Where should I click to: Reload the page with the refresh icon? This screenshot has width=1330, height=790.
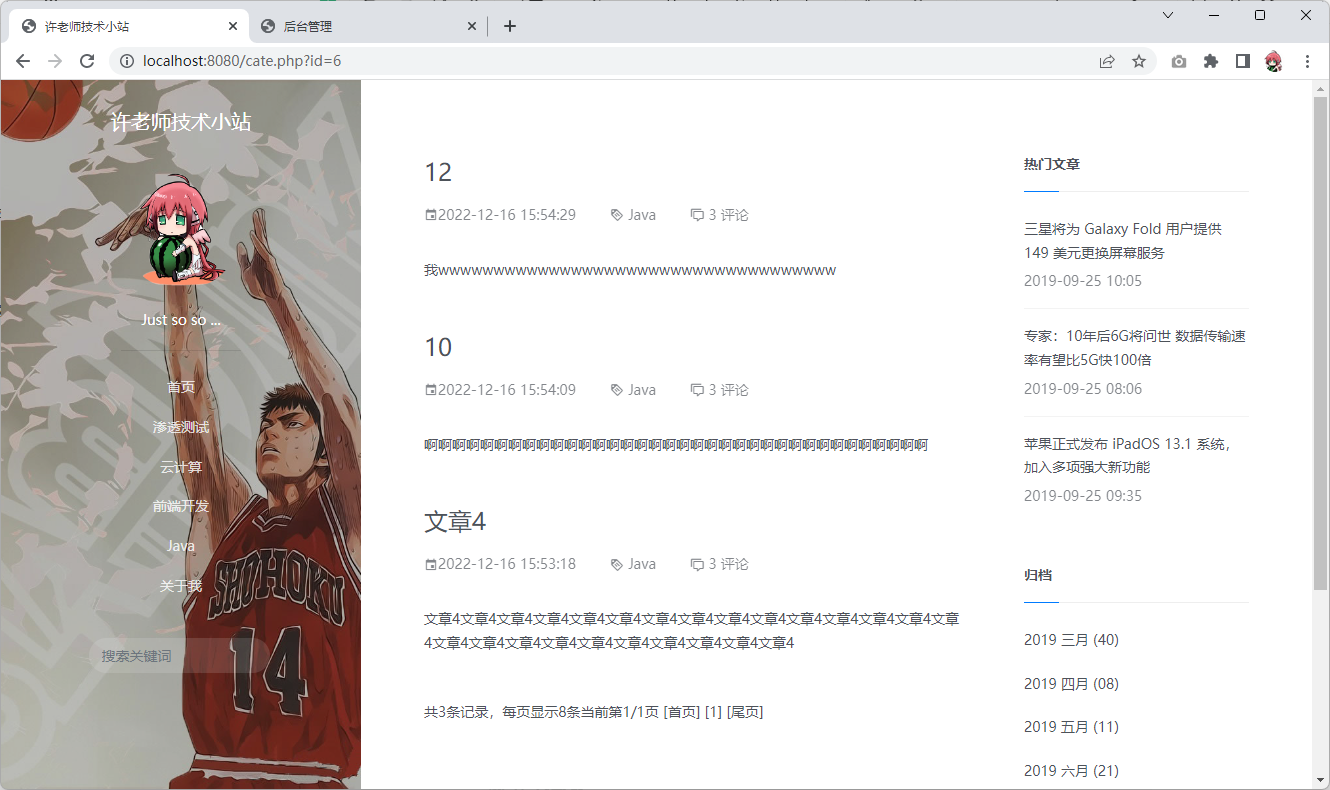click(x=87, y=61)
